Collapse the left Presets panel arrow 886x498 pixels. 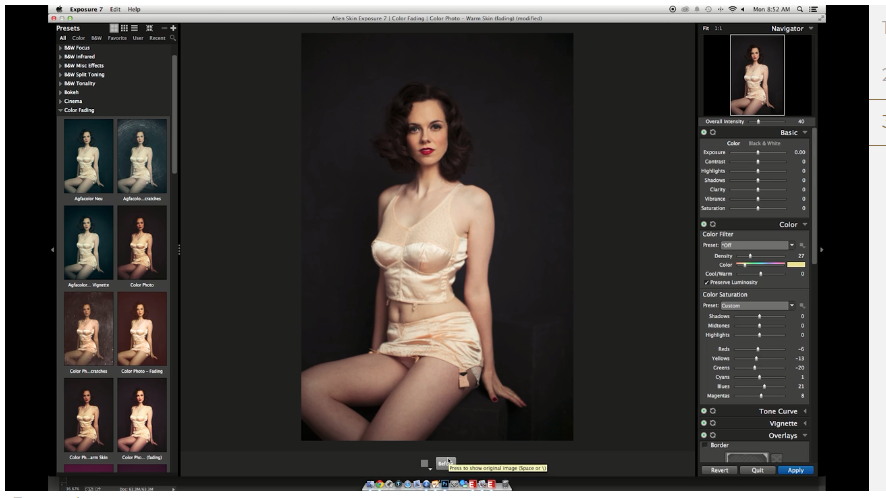point(53,249)
